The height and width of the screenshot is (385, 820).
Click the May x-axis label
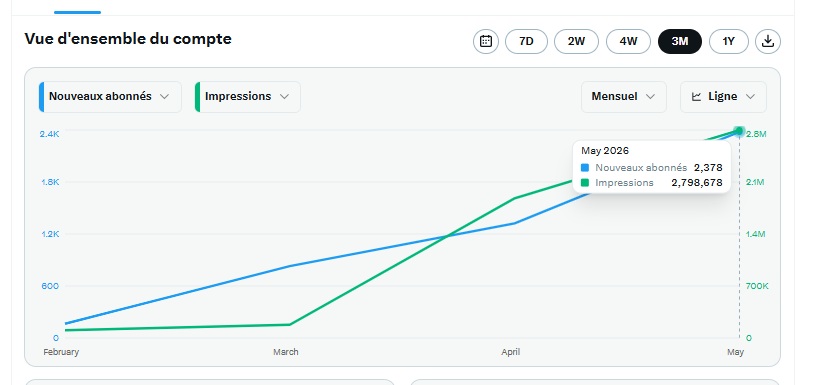[x=735, y=352]
